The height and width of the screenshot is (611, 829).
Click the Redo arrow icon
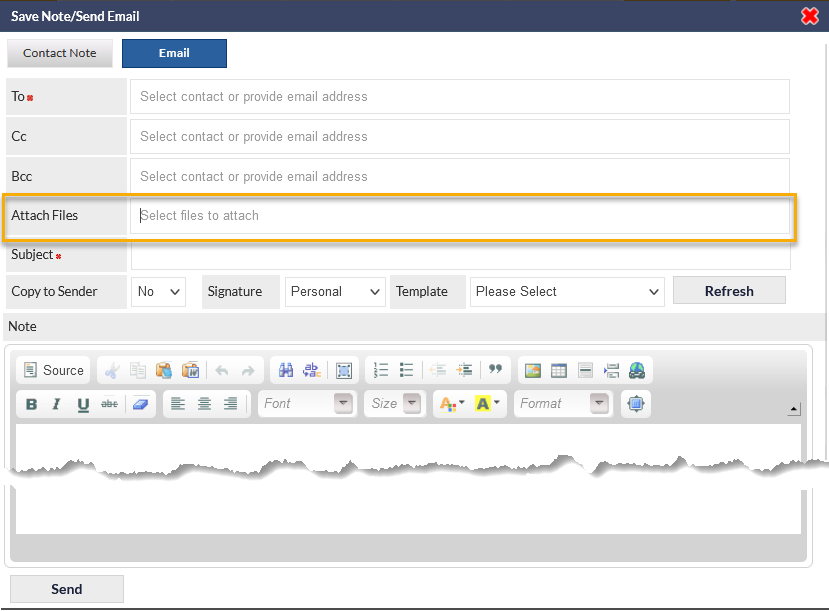(248, 371)
